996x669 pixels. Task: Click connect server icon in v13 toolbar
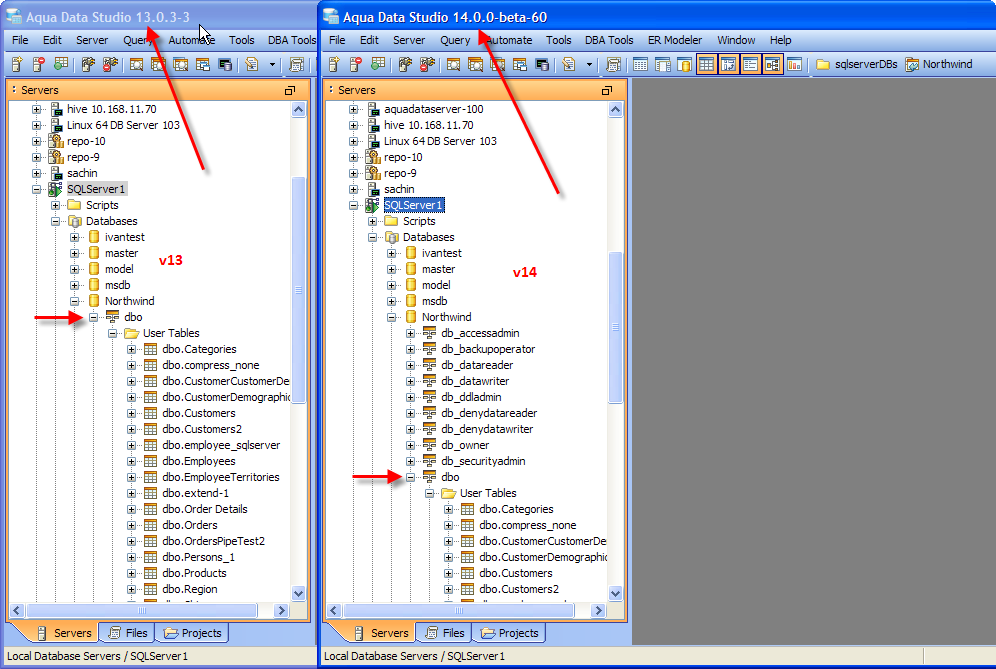88,64
